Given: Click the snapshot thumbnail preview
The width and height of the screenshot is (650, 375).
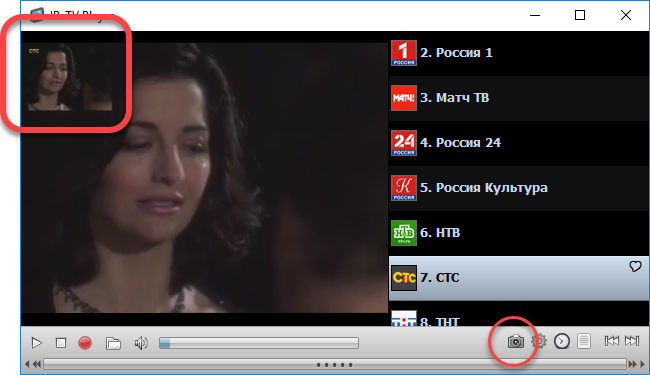Looking at the screenshot, I should [x=70, y=77].
